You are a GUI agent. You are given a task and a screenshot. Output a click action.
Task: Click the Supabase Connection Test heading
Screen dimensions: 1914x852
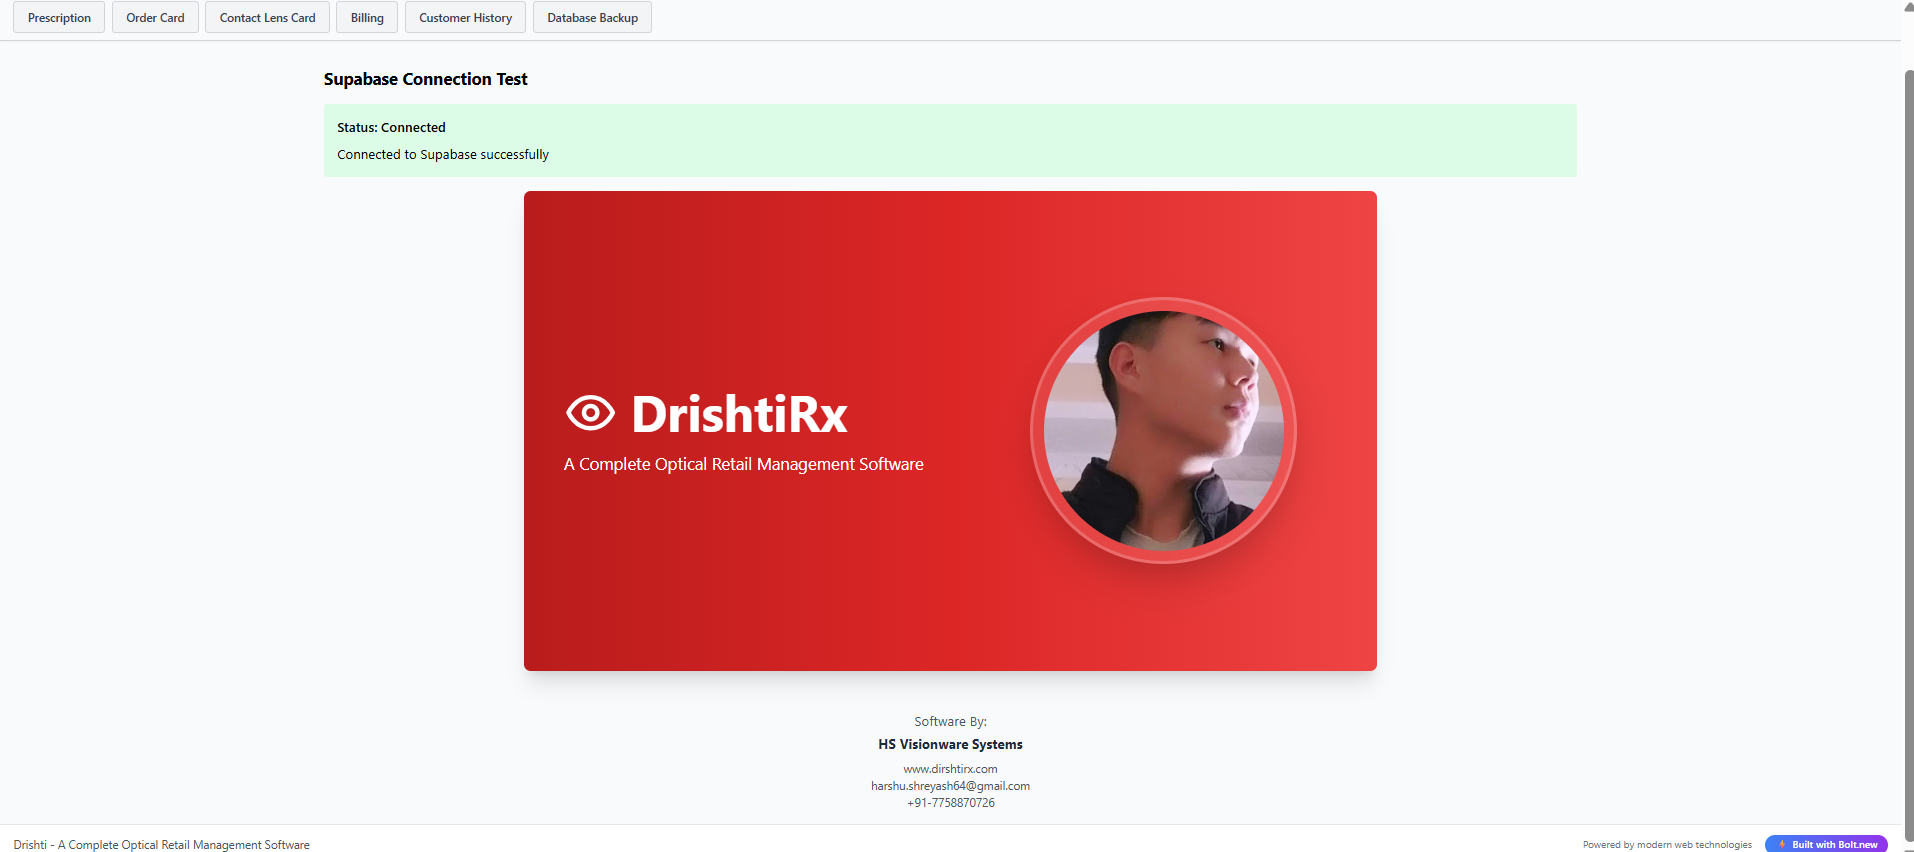click(x=425, y=79)
